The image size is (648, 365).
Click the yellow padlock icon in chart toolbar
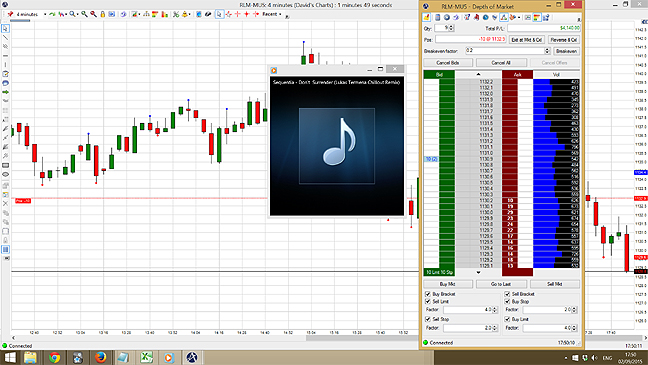pos(102,14)
